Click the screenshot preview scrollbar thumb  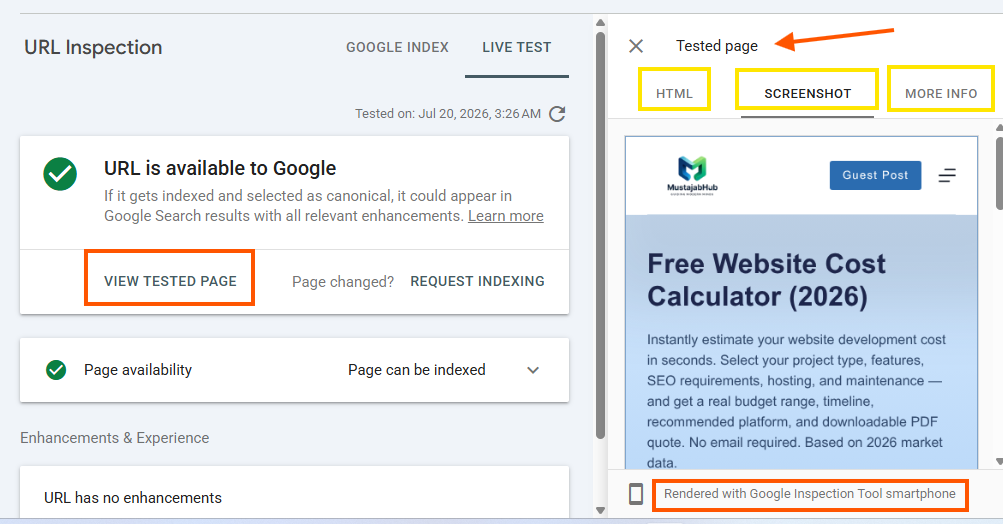click(999, 173)
